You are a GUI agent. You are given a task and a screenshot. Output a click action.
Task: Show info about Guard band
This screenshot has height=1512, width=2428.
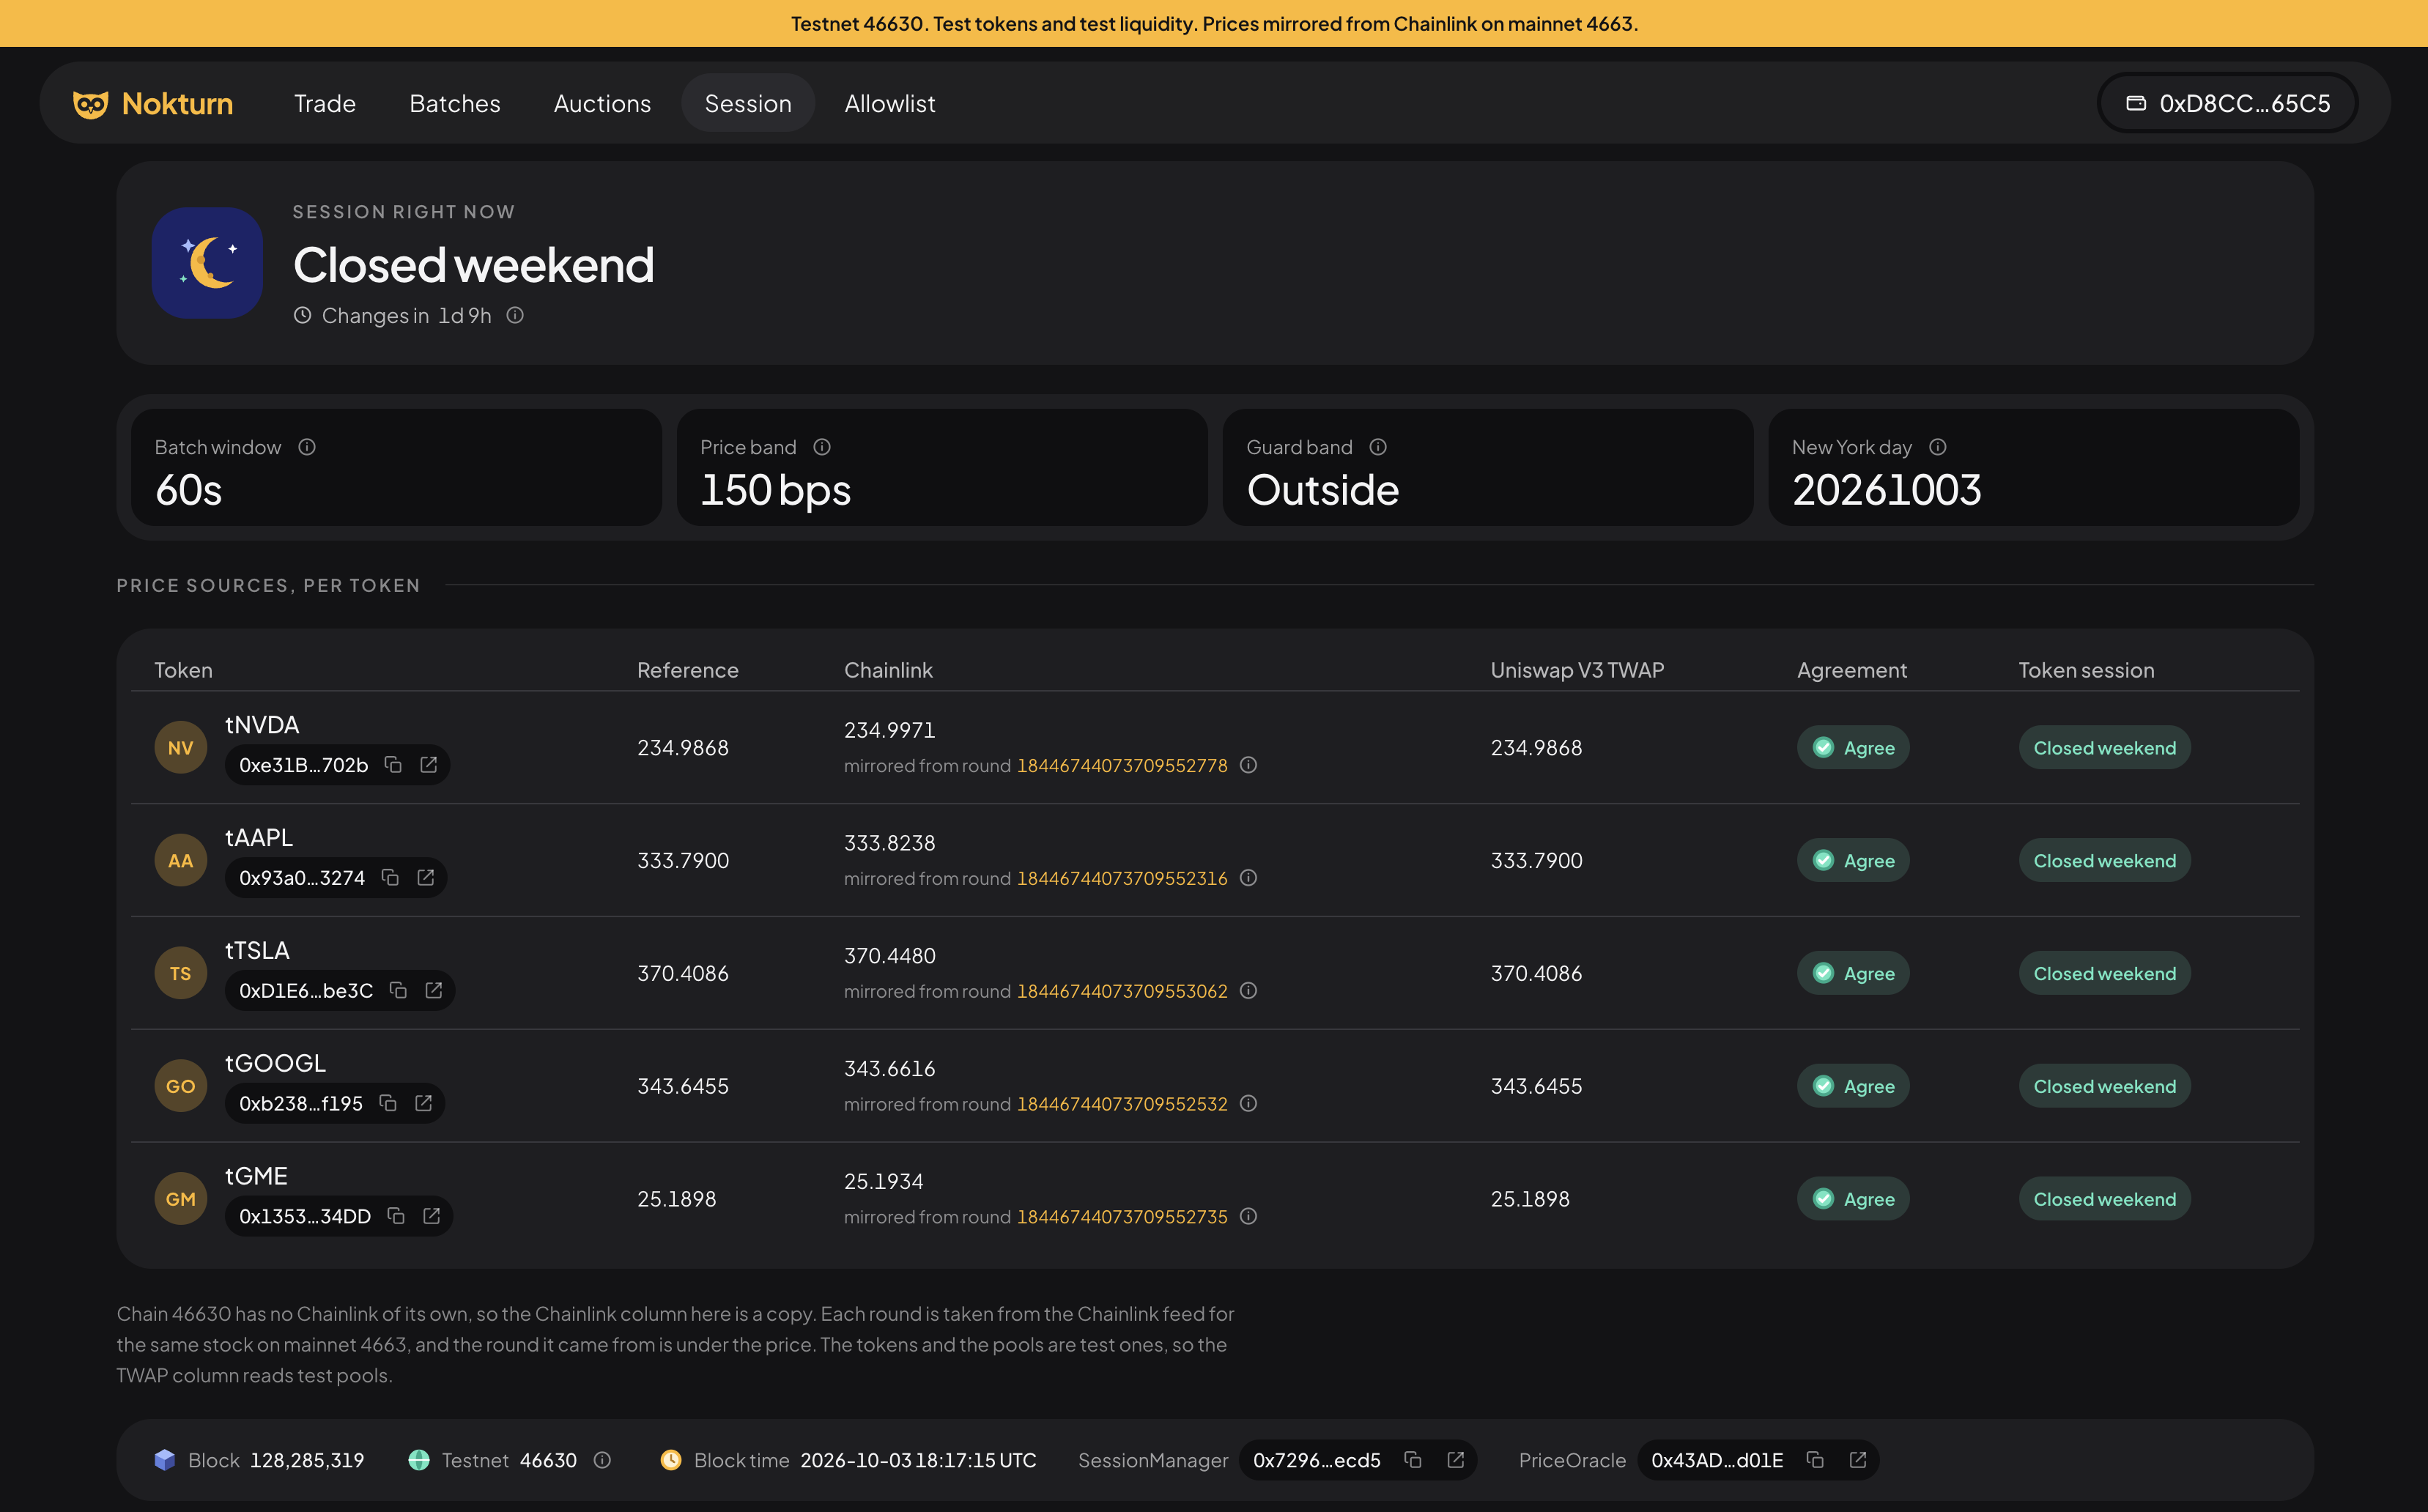(x=1378, y=447)
